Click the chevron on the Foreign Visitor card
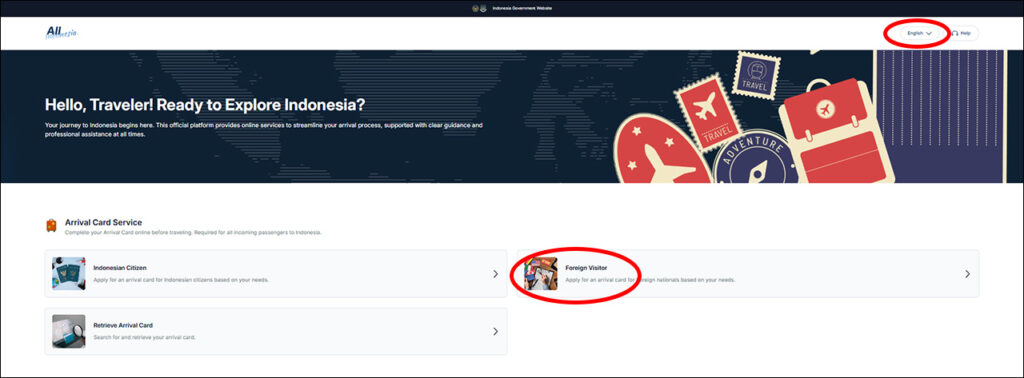This screenshot has width=1024, height=378. (x=968, y=274)
